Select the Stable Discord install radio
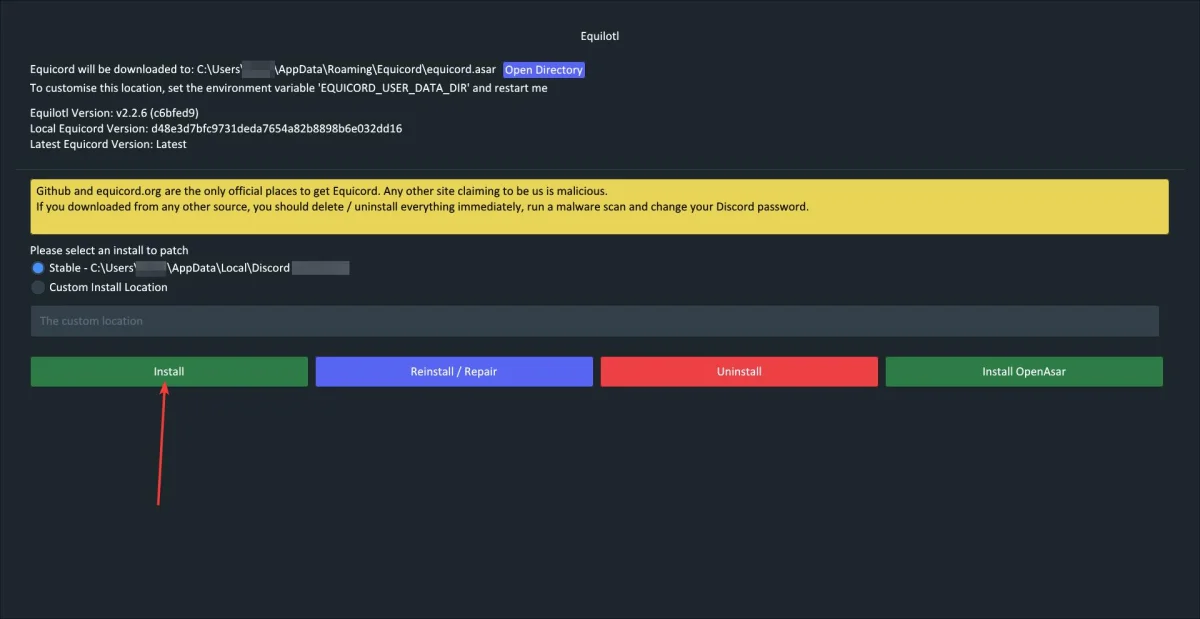This screenshot has width=1200, height=619. pos(39,268)
